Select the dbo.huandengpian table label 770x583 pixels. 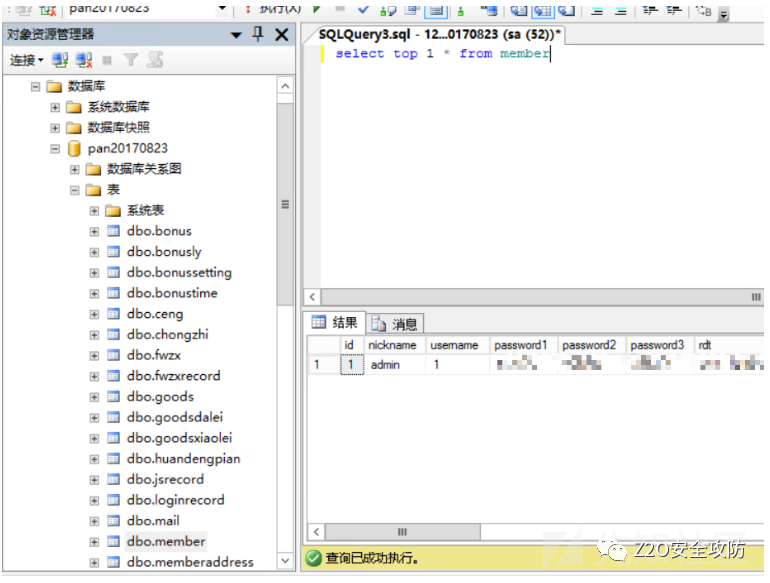(x=184, y=459)
